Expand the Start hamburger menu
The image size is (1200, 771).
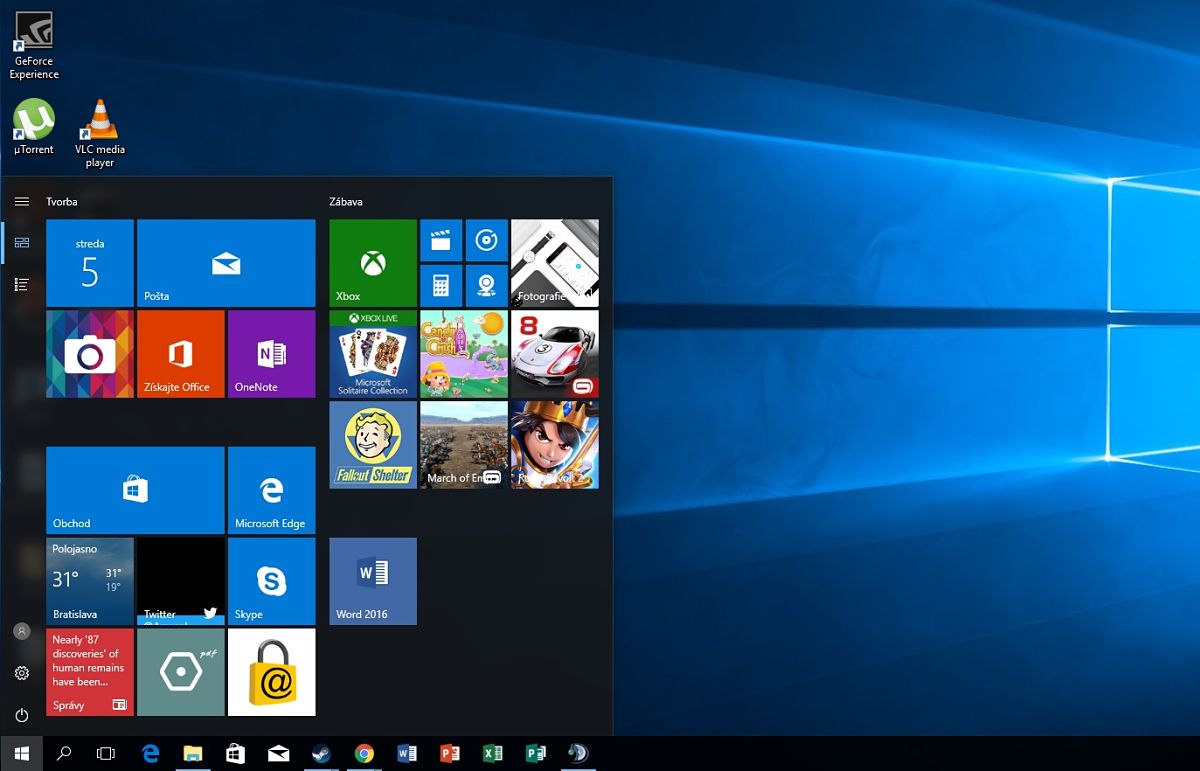22,201
